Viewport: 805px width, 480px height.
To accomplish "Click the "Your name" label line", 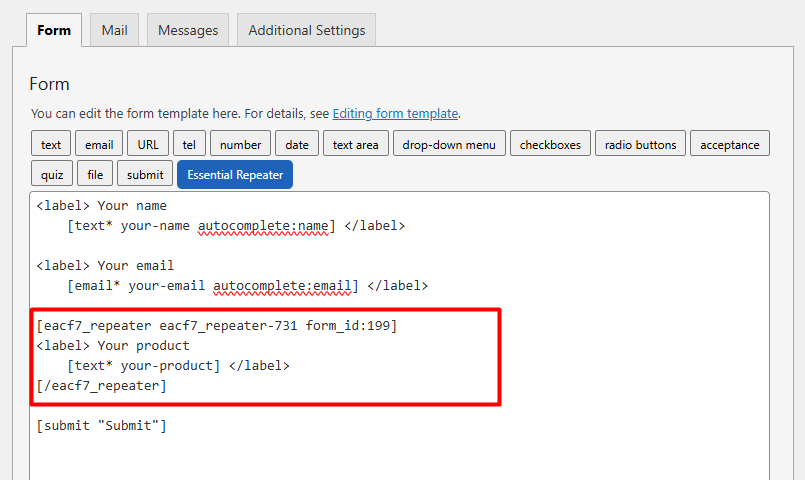I will (101, 206).
